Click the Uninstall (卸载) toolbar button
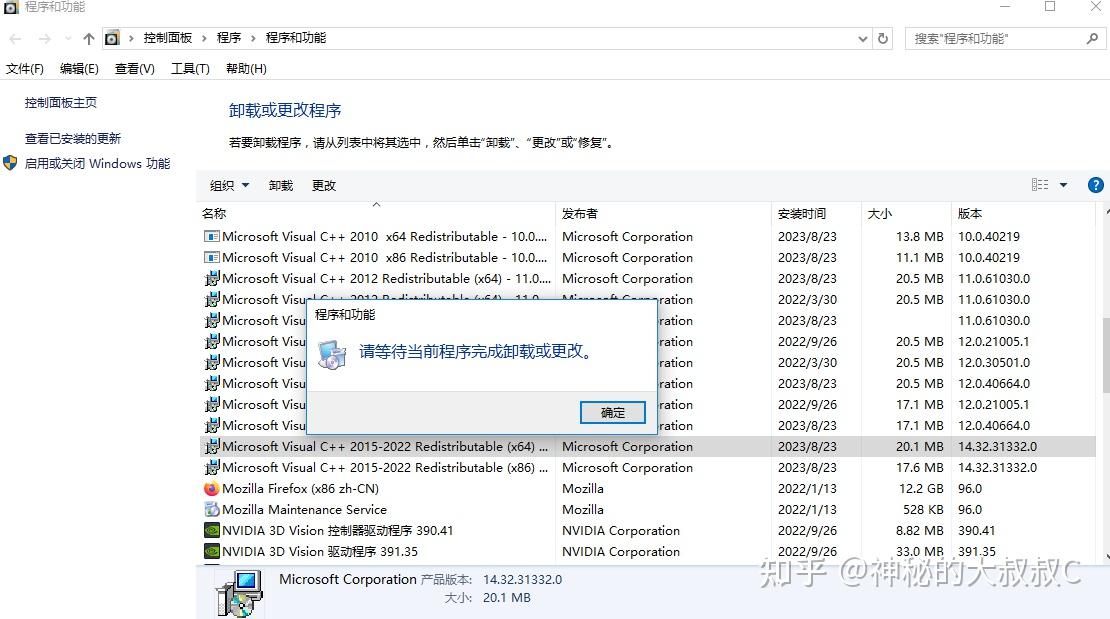Image resolution: width=1110 pixels, height=619 pixels. pyautogui.click(x=280, y=186)
